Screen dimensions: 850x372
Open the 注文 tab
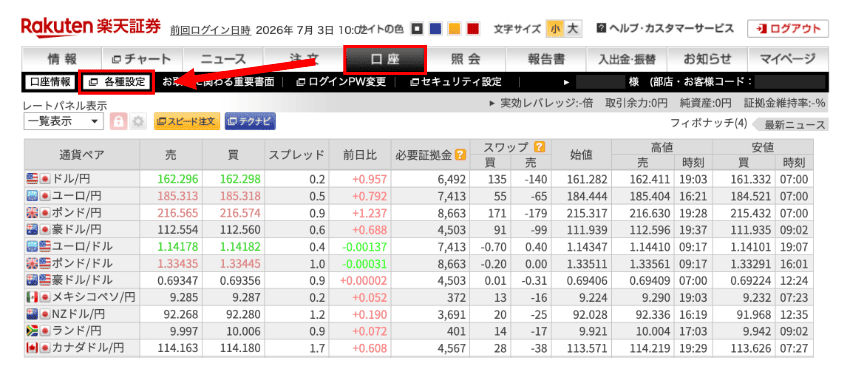pos(304,59)
